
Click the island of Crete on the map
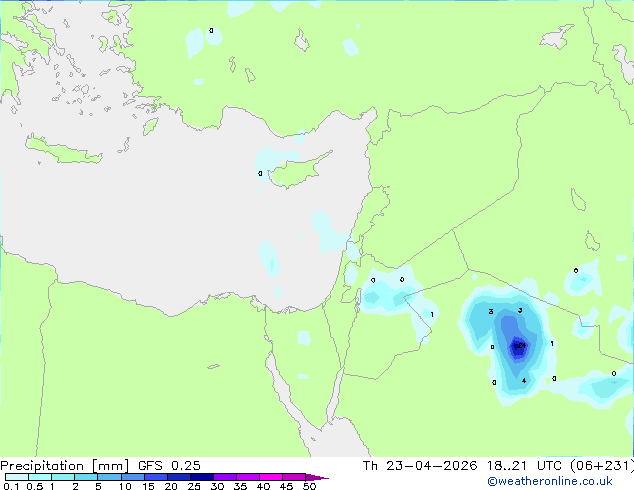pyautogui.click(x=64, y=150)
